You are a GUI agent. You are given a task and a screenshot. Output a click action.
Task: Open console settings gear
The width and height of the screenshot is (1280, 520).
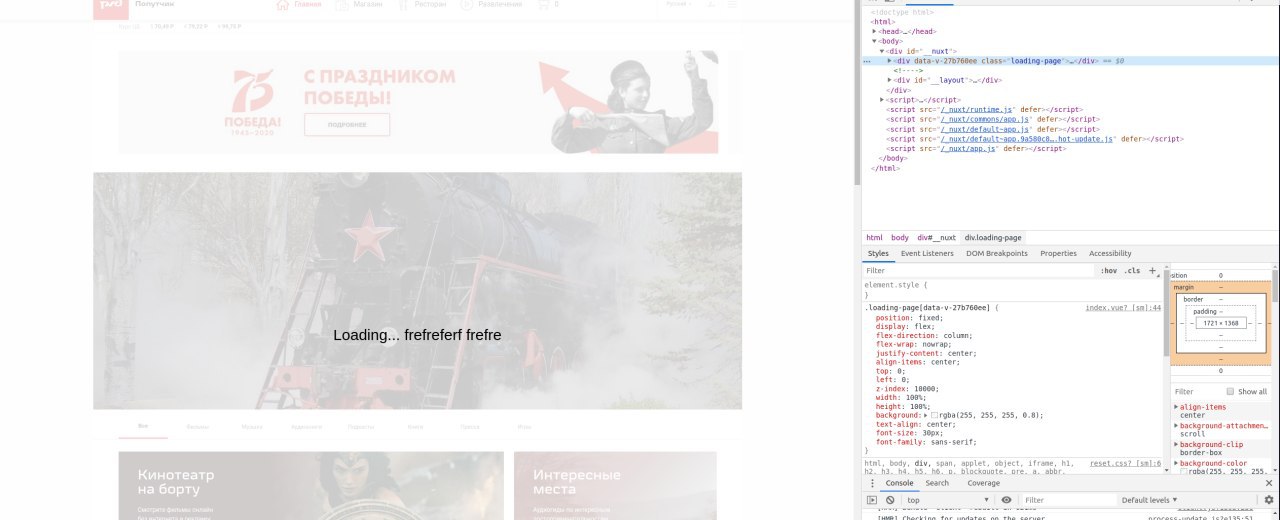point(1269,500)
